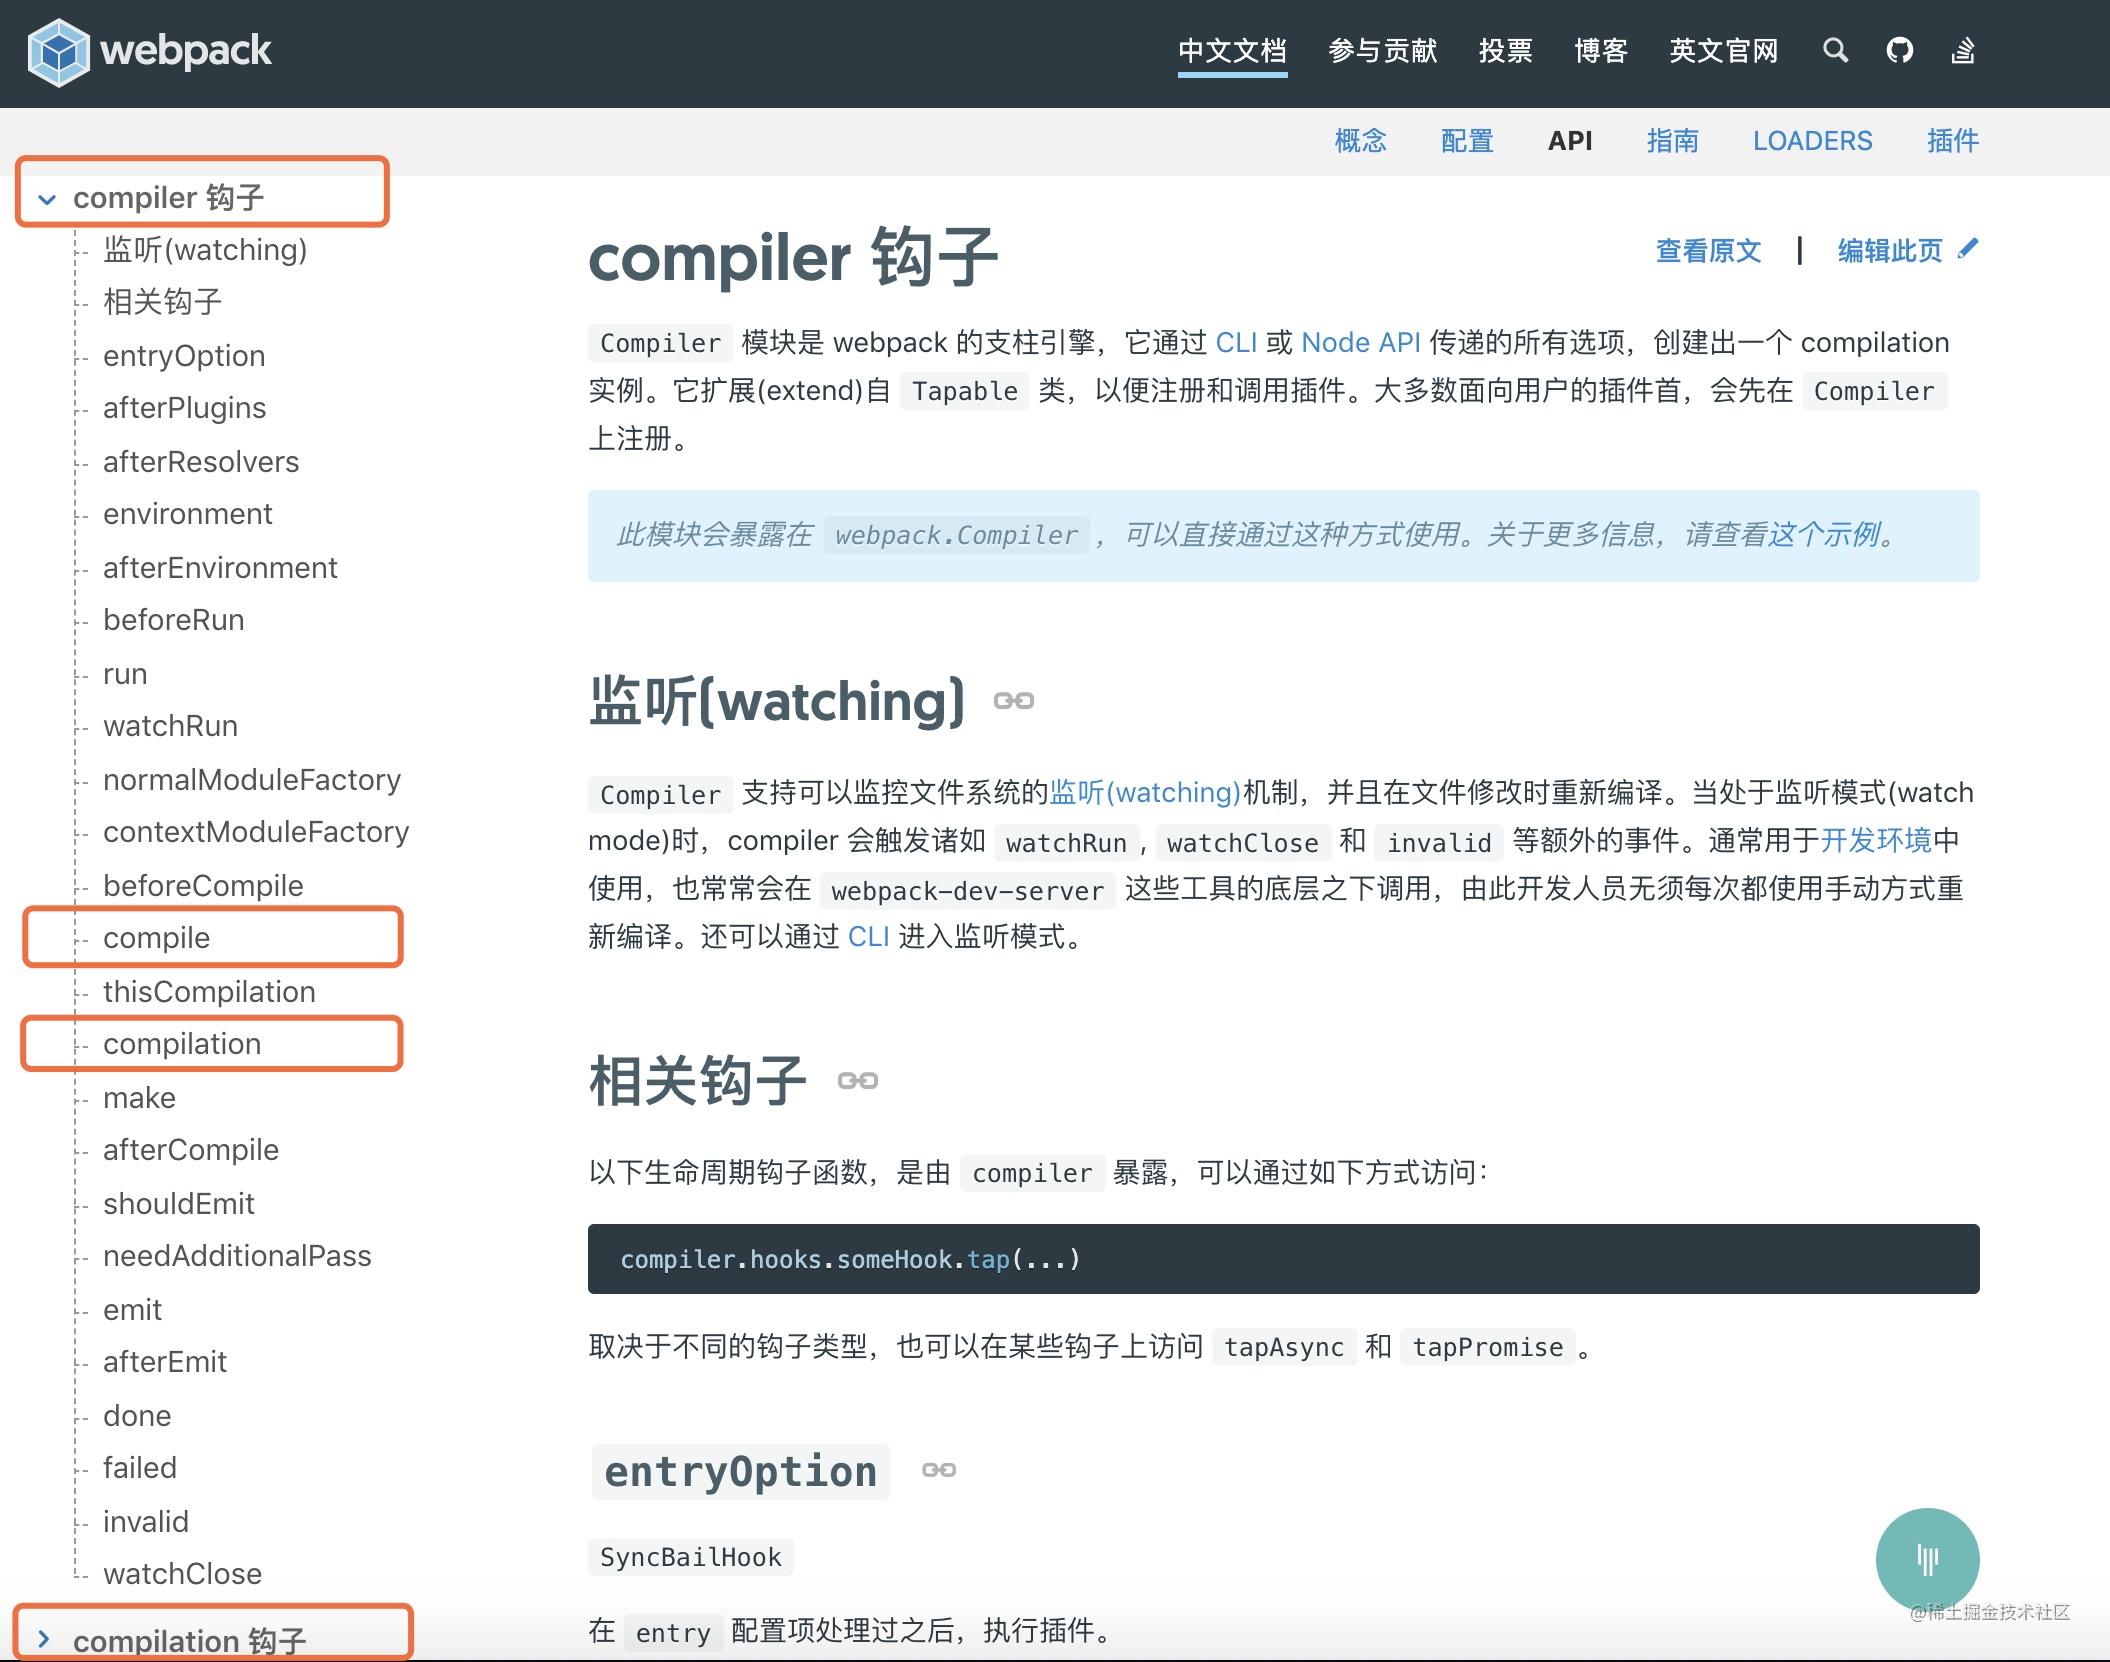Follow the 开发环境 link
This screenshot has width=2110, height=1662.
pyautogui.click(x=1876, y=840)
